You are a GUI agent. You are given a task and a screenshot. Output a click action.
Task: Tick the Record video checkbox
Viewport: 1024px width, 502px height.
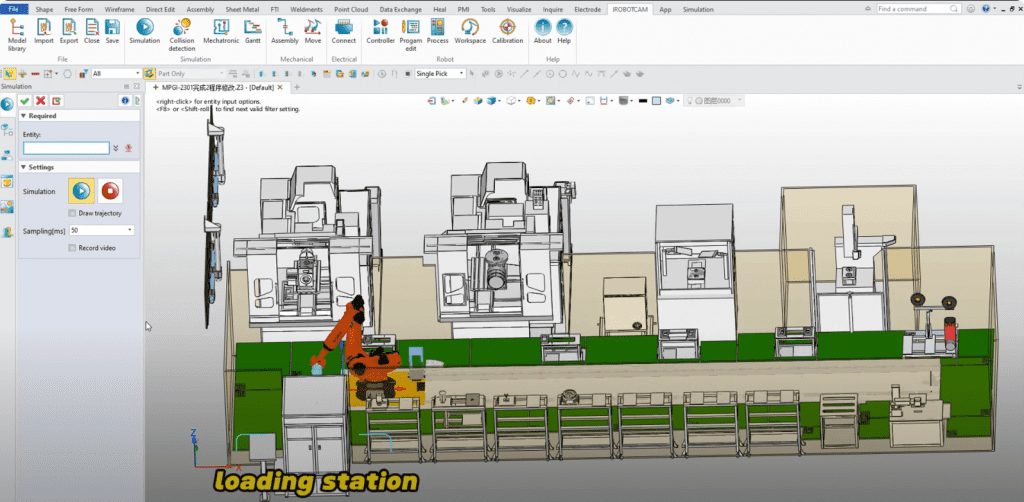(x=71, y=247)
